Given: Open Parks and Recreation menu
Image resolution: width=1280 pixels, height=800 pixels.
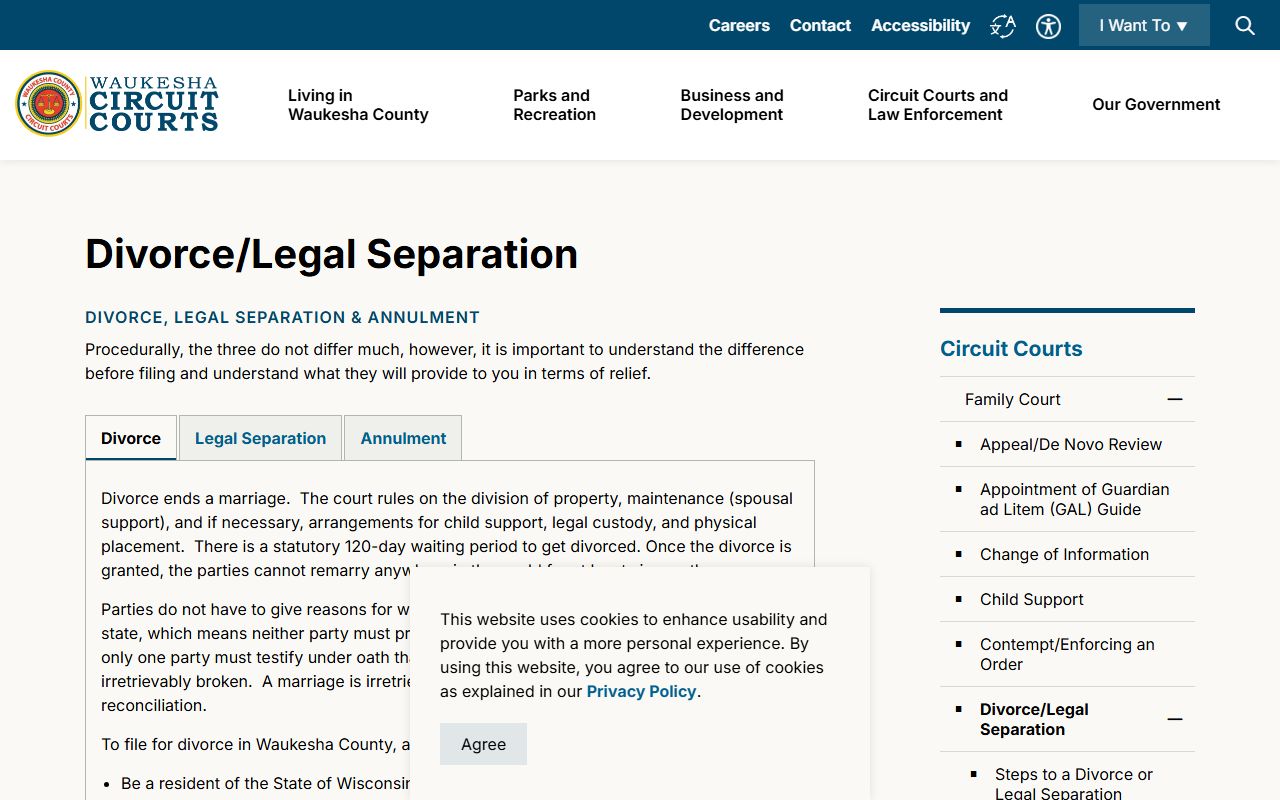Looking at the screenshot, I should click(x=554, y=105).
